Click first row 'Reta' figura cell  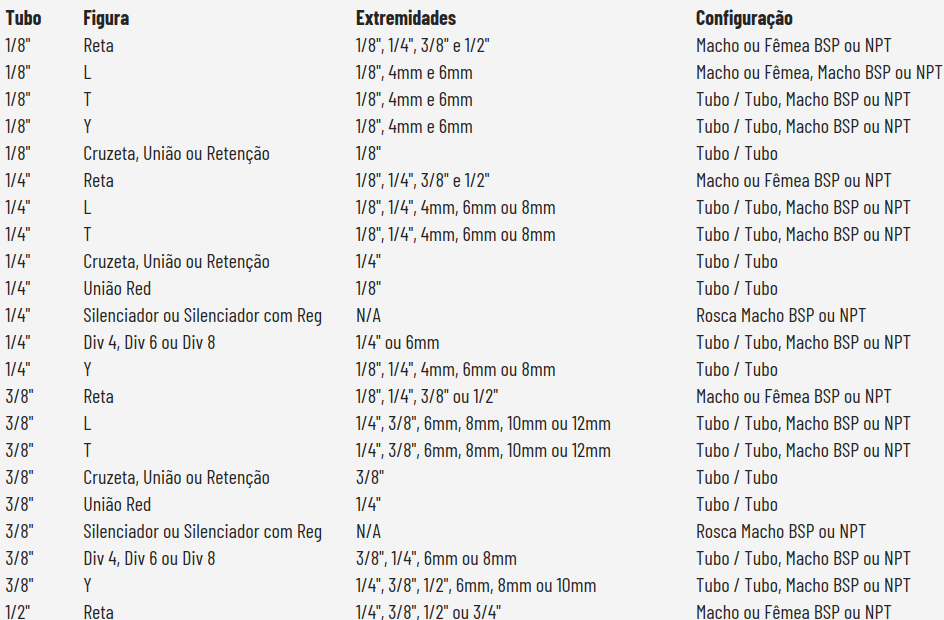point(98,45)
